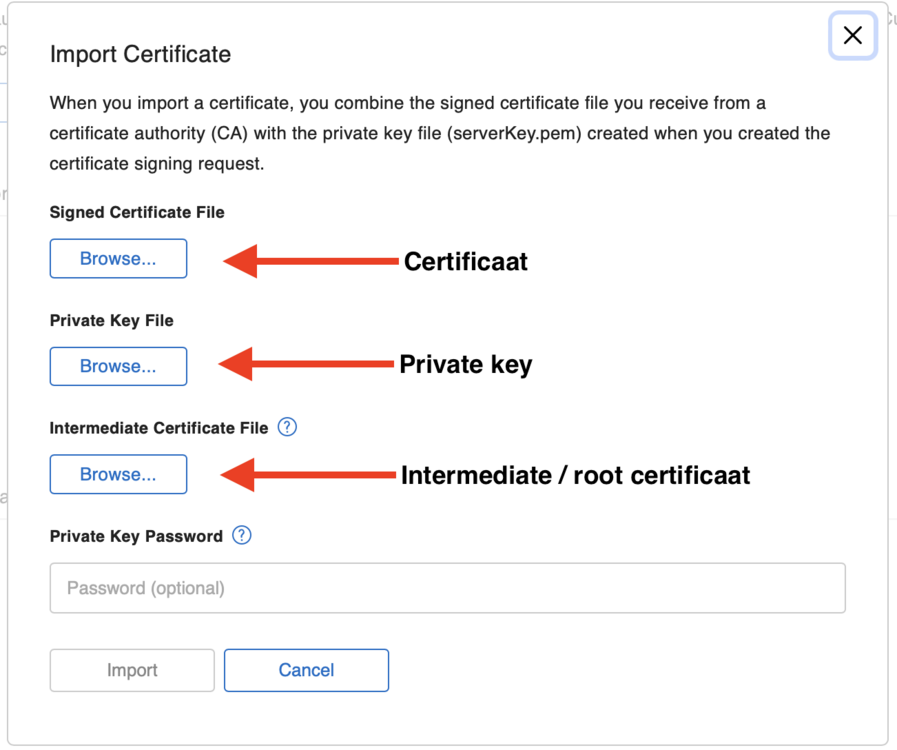Open help for Private Key Password

point(241,535)
